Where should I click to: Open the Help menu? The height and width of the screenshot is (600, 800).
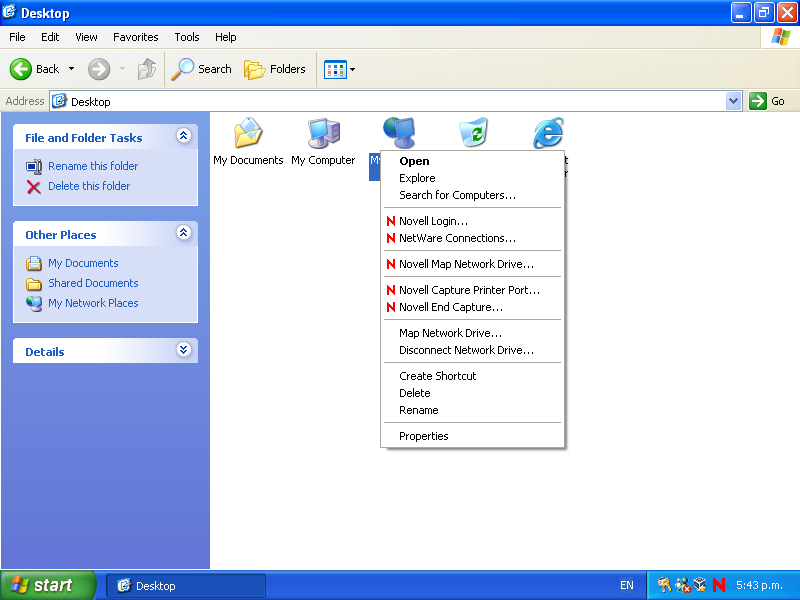click(226, 37)
